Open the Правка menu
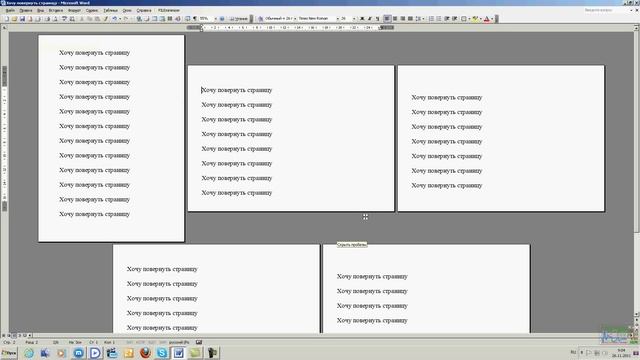Screen dimensions: 640x360 click(26, 10)
